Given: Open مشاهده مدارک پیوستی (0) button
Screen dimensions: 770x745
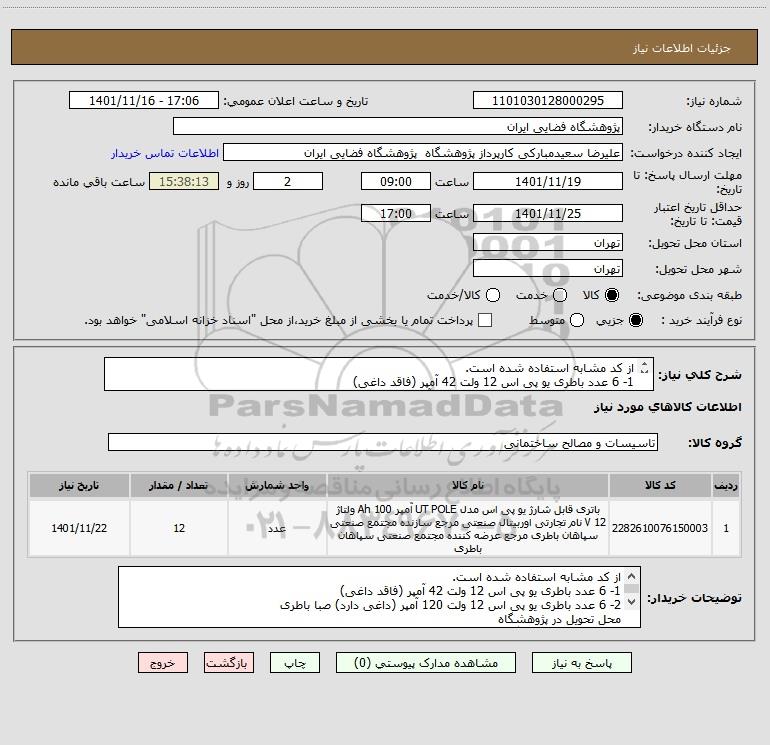Looking at the screenshot, I should 426,663.
